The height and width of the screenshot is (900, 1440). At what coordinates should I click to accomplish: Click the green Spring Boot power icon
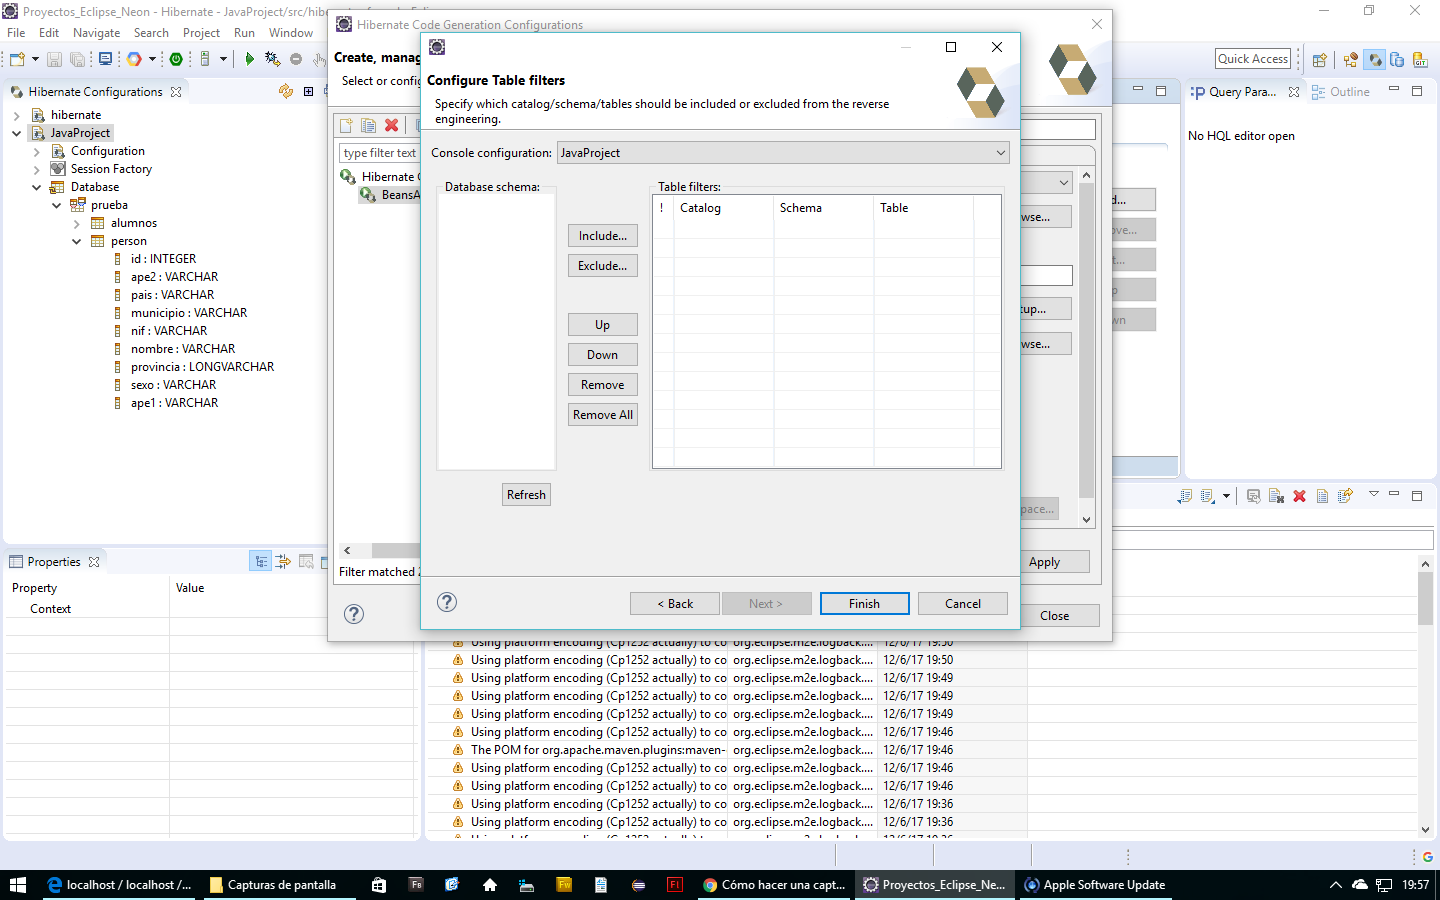(176, 59)
